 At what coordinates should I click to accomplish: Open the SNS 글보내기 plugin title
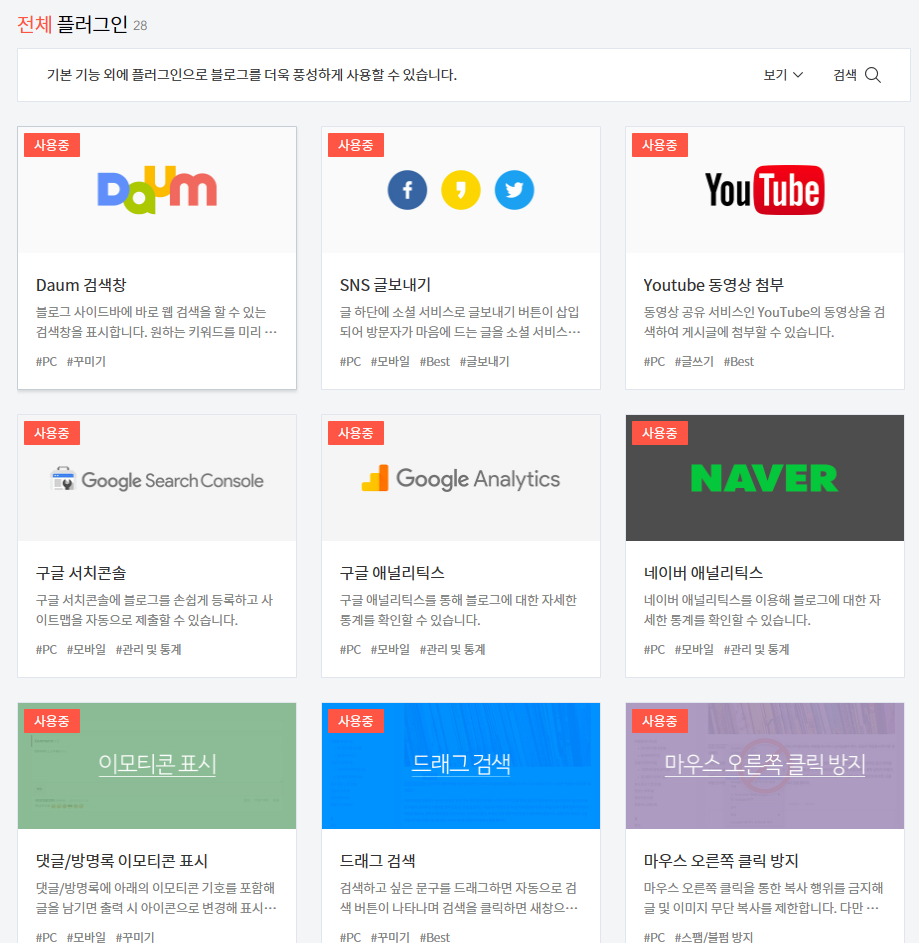tap(385, 285)
